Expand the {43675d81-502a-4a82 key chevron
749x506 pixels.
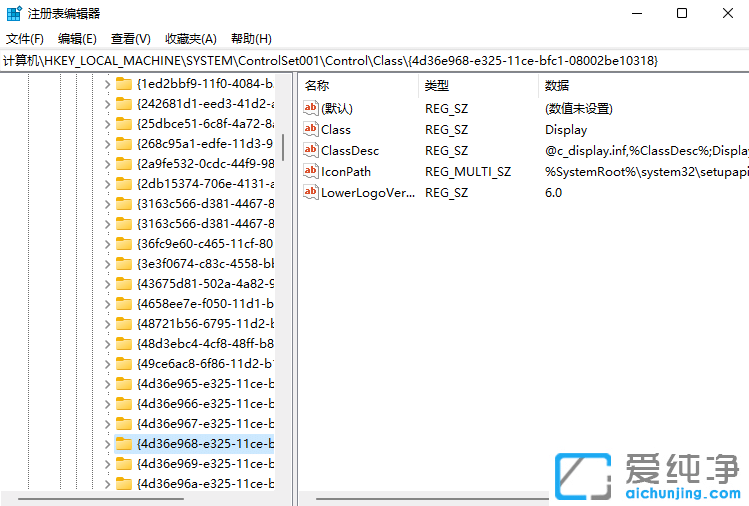107,284
